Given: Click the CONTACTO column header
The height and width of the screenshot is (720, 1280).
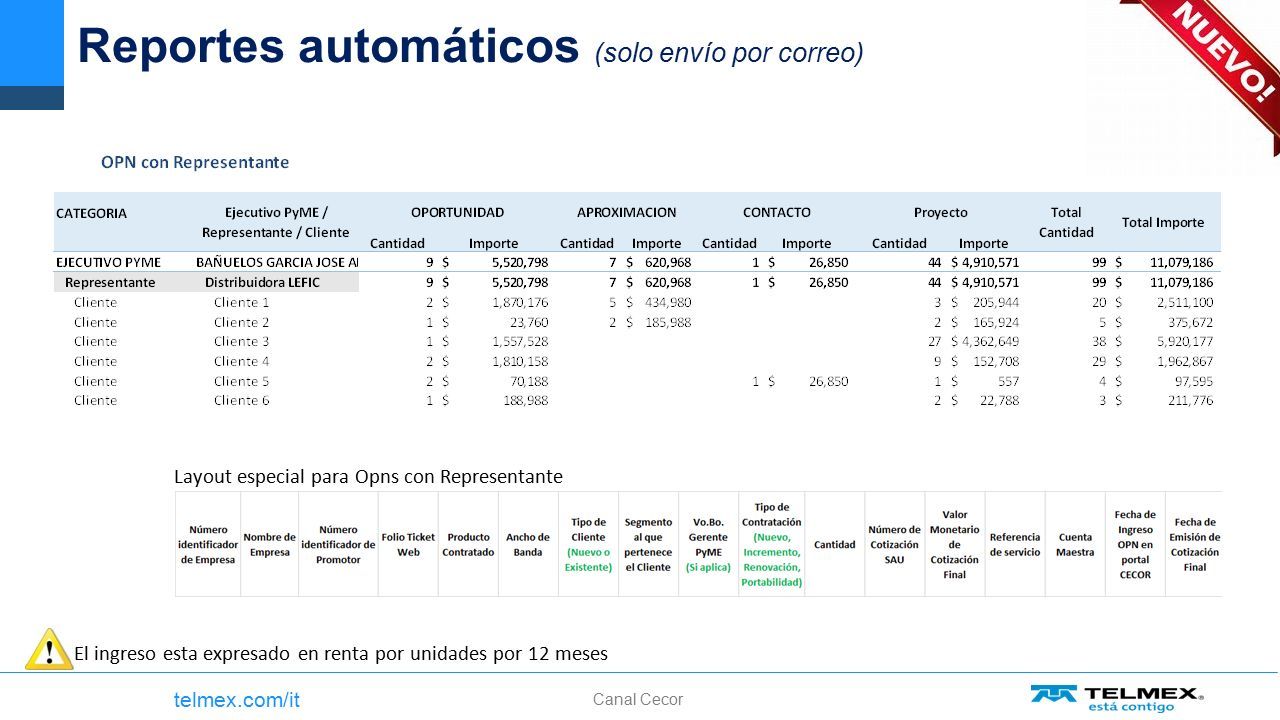Looking at the screenshot, I should (x=776, y=212).
